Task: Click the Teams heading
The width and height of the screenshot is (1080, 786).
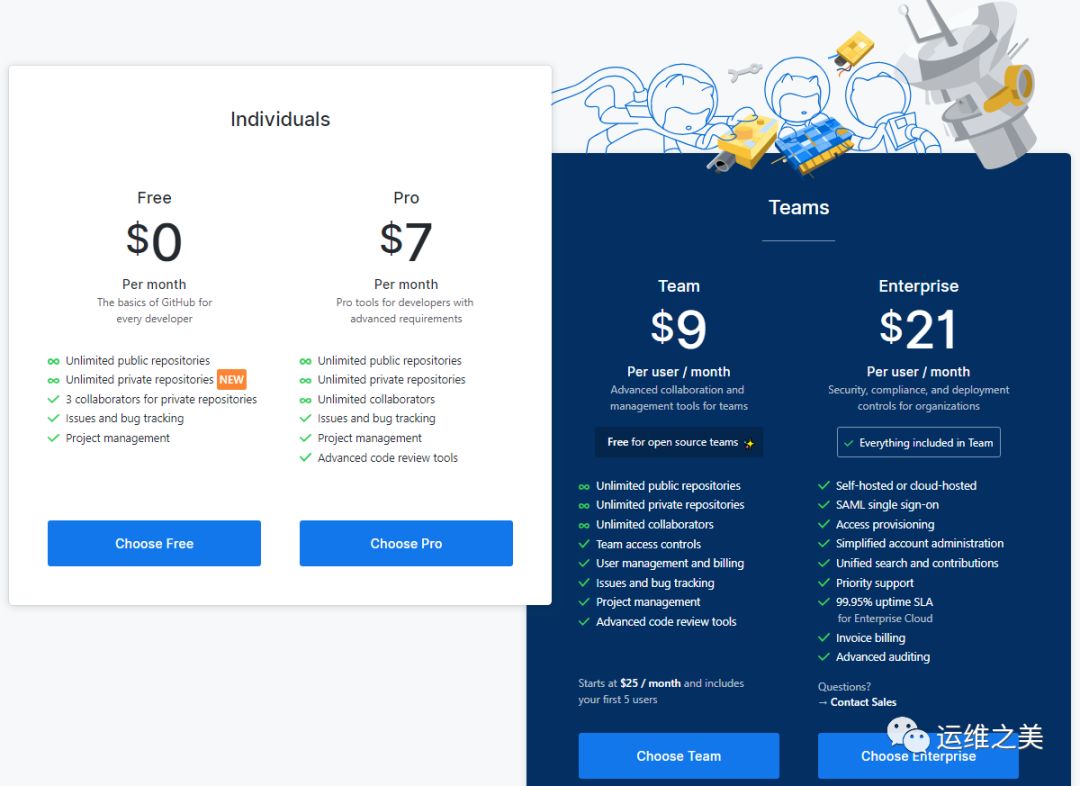Action: tap(799, 207)
